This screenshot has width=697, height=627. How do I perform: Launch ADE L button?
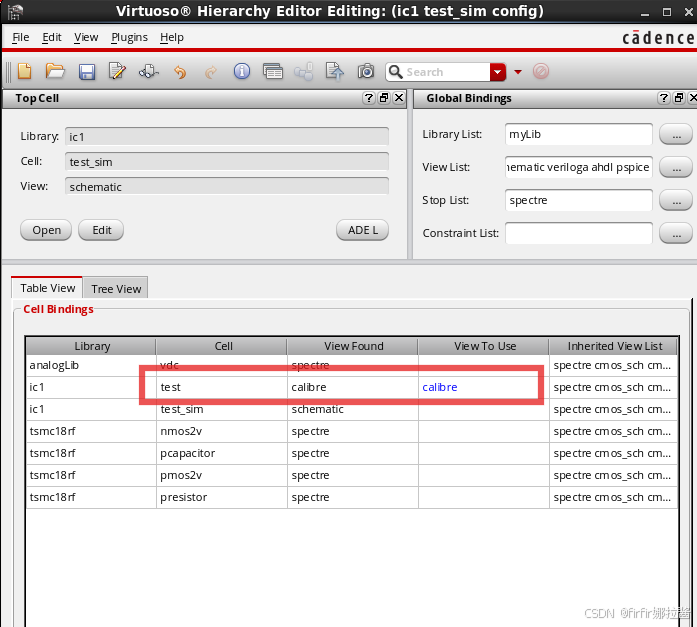pos(363,230)
